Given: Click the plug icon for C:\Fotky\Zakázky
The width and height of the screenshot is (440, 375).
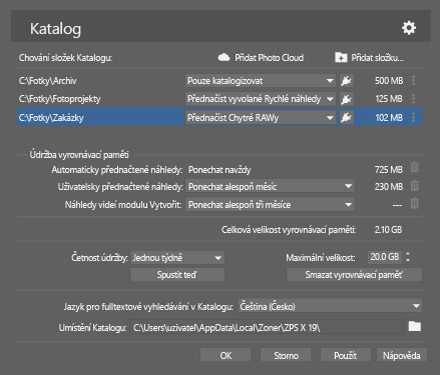Looking at the screenshot, I should [x=346, y=117].
